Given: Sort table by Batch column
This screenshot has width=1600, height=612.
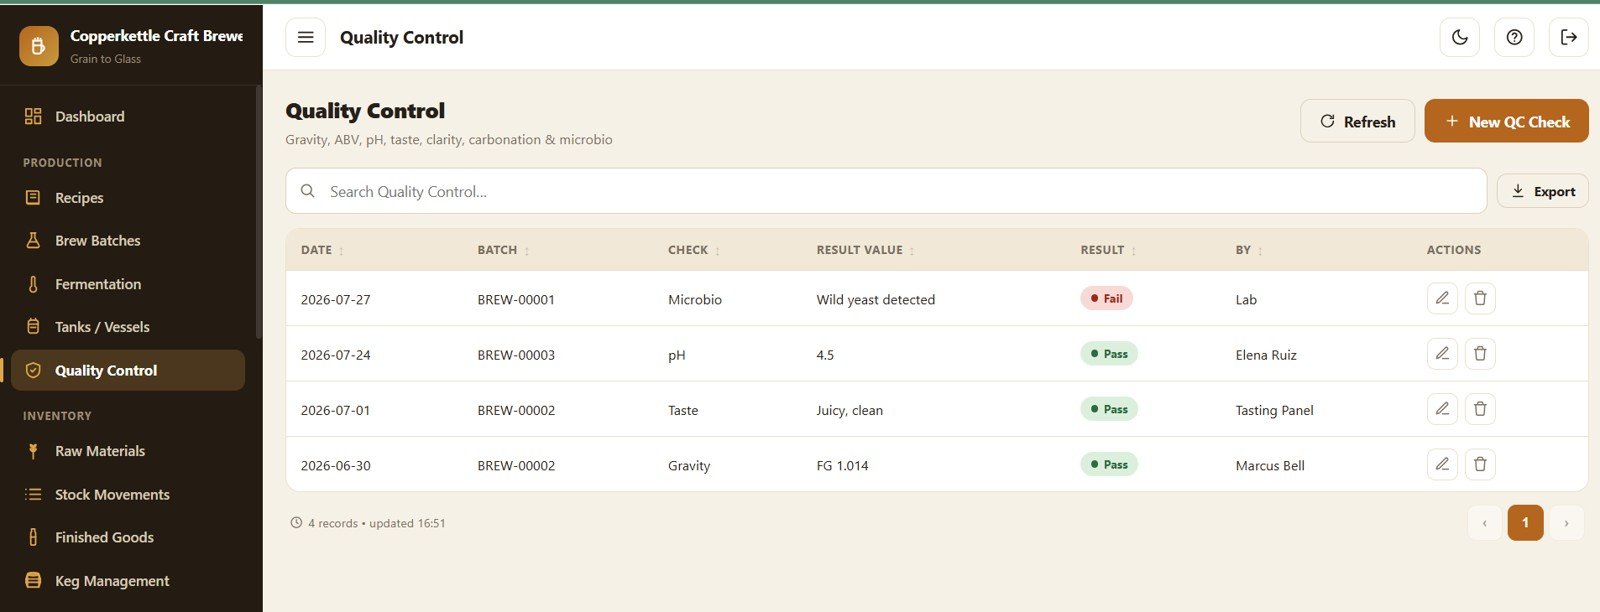Looking at the screenshot, I should 504,250.
